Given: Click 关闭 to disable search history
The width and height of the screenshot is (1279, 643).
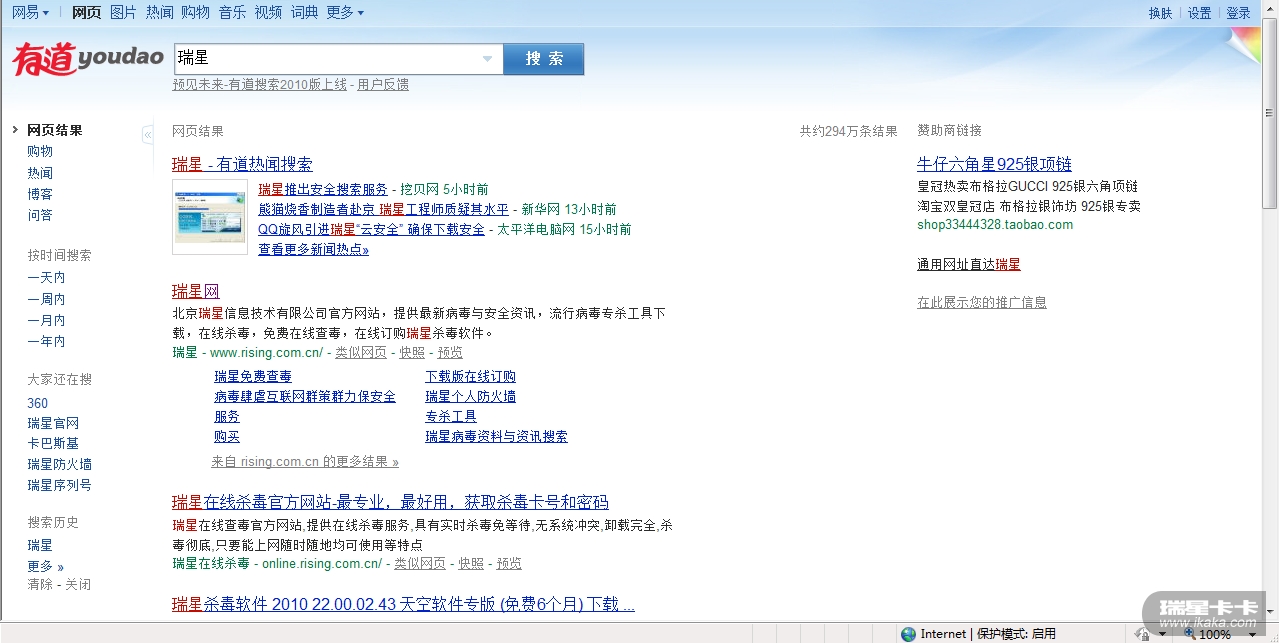Looking at the screenshot, I should [78, 584].
